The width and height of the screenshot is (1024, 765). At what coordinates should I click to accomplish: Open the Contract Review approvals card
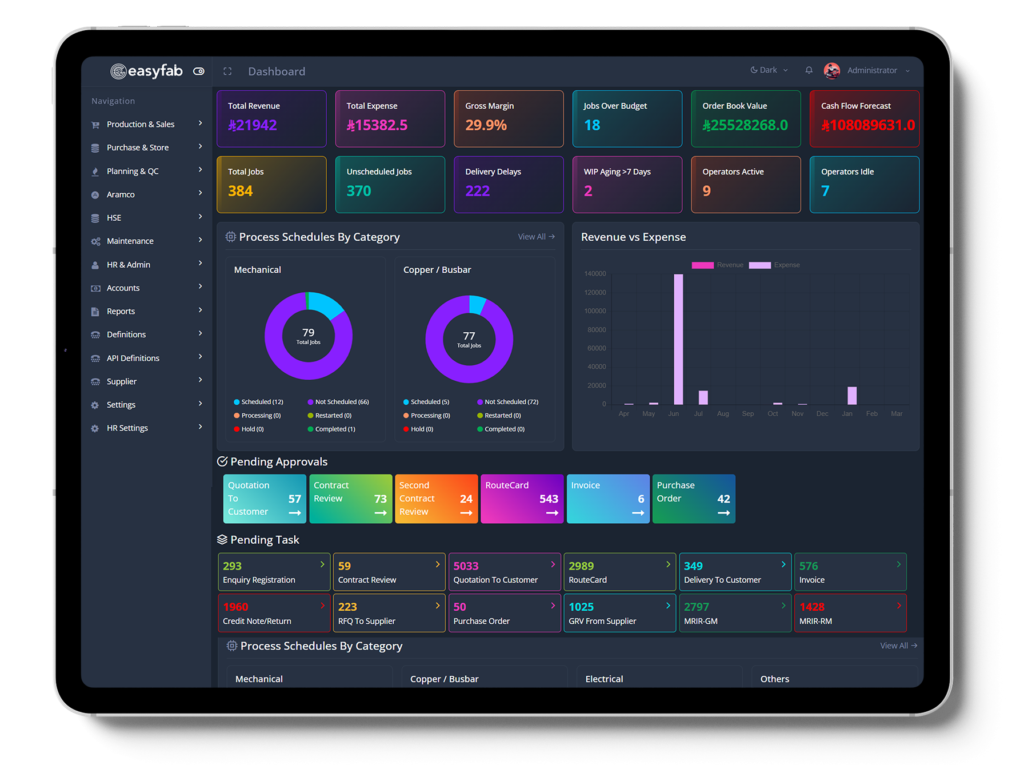351,498
